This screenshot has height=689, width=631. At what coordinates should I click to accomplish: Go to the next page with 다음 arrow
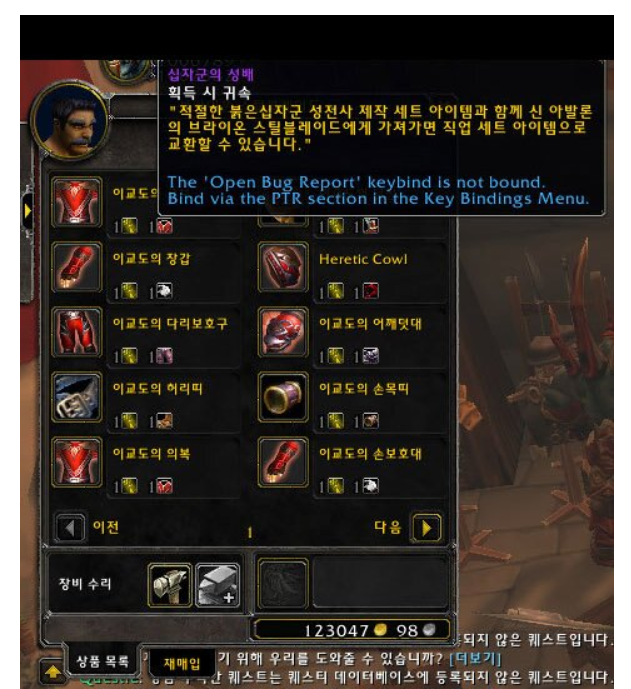[x=426, y=527]
